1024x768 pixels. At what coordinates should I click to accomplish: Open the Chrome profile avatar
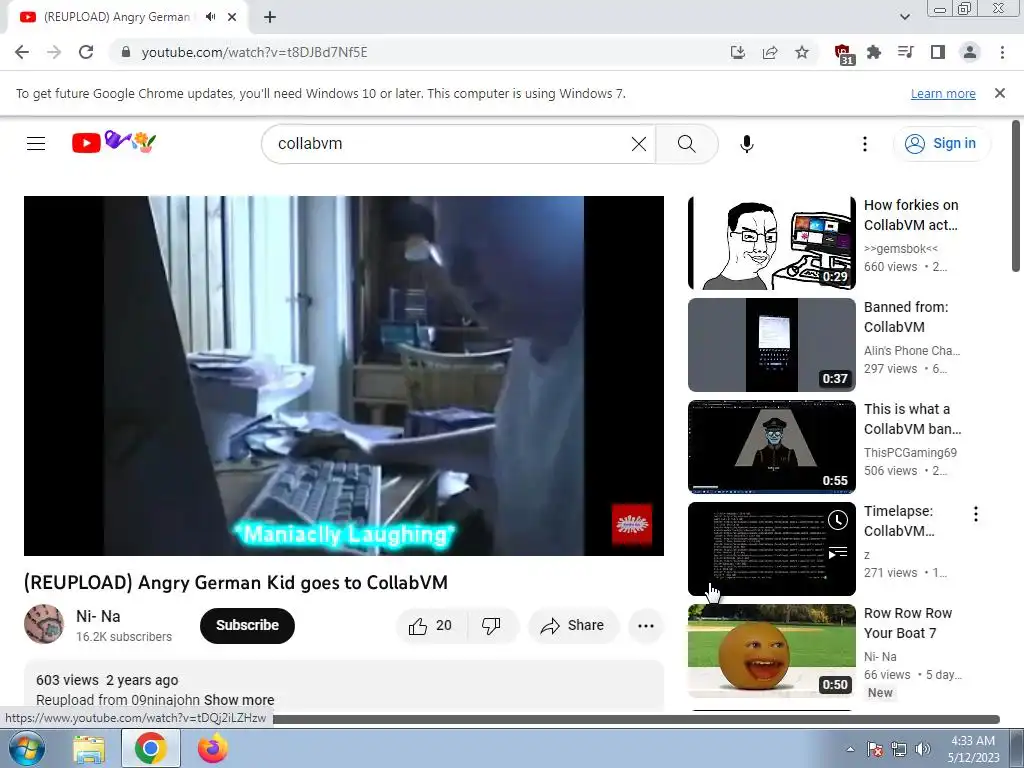pyautogui.click(x=970, y=52)
